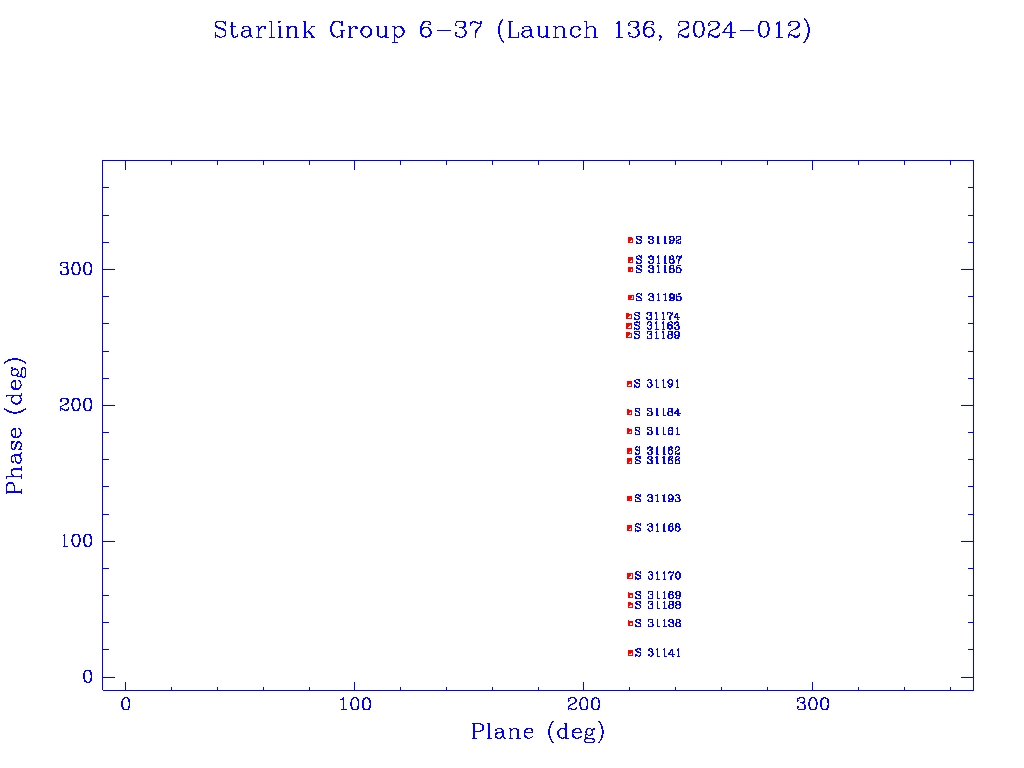The height and width of the screenshot is (768, 1024).
Task: Select the S 31162 label text
Action: (x=658, y=451)
